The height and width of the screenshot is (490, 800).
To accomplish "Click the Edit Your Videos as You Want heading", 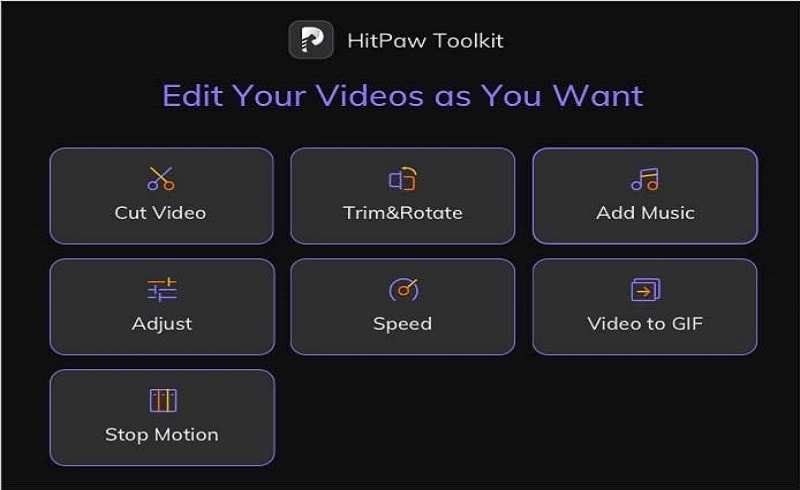I will (x=403, y=96).
